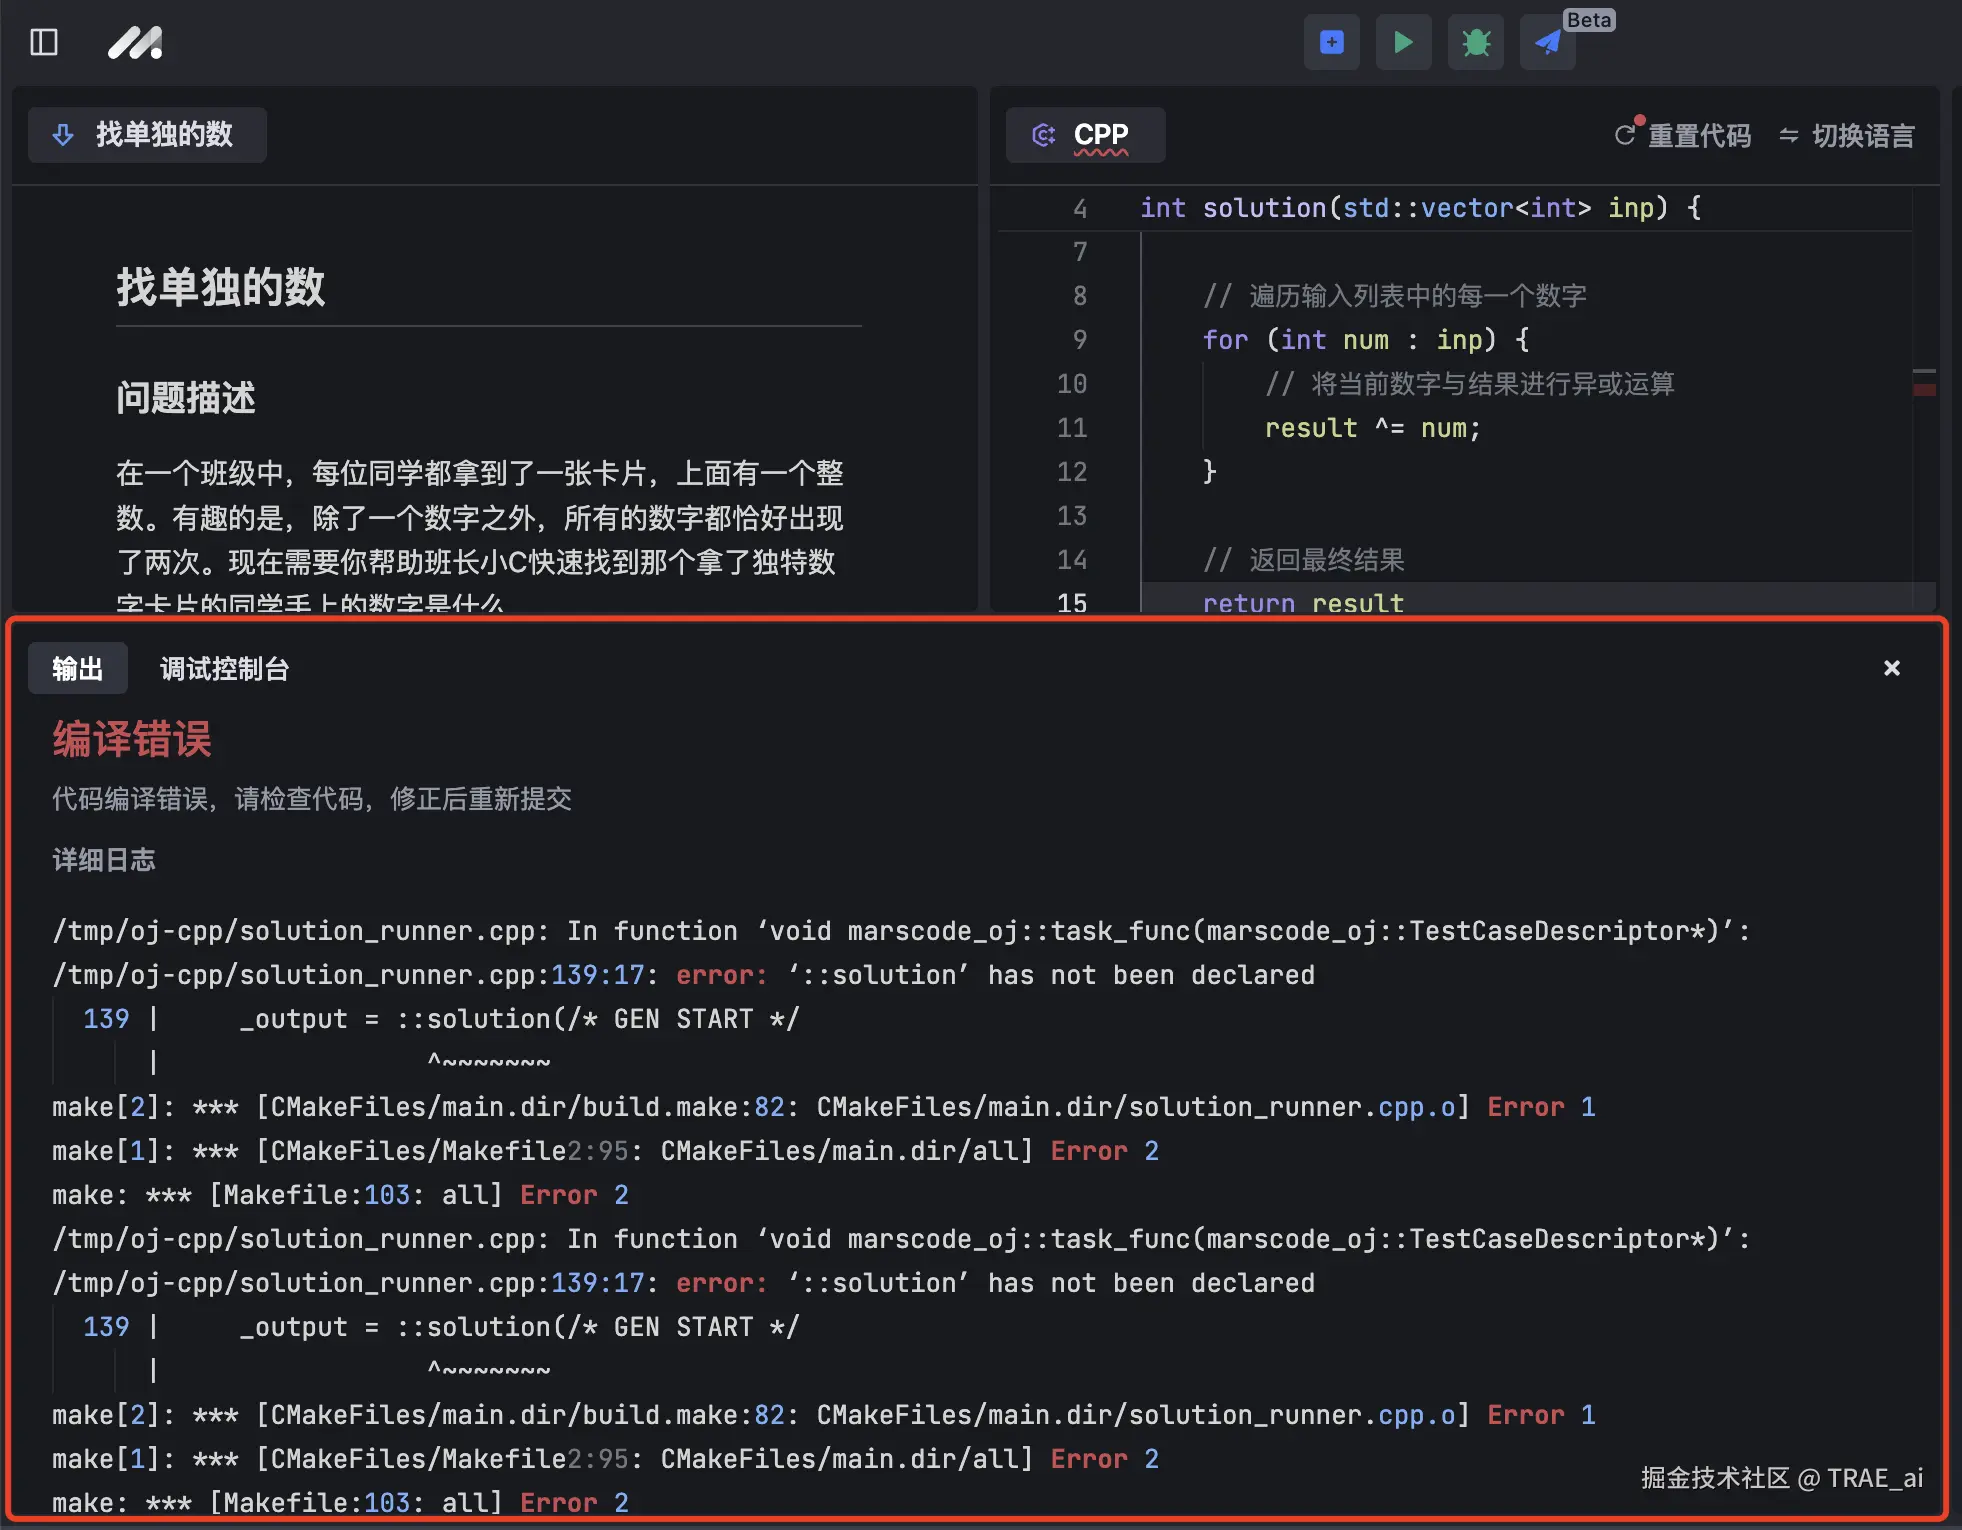Click 切换语言 text button
Image resolution: width=1962 pixels, height=1530 pixels.
coord(1863,135)
